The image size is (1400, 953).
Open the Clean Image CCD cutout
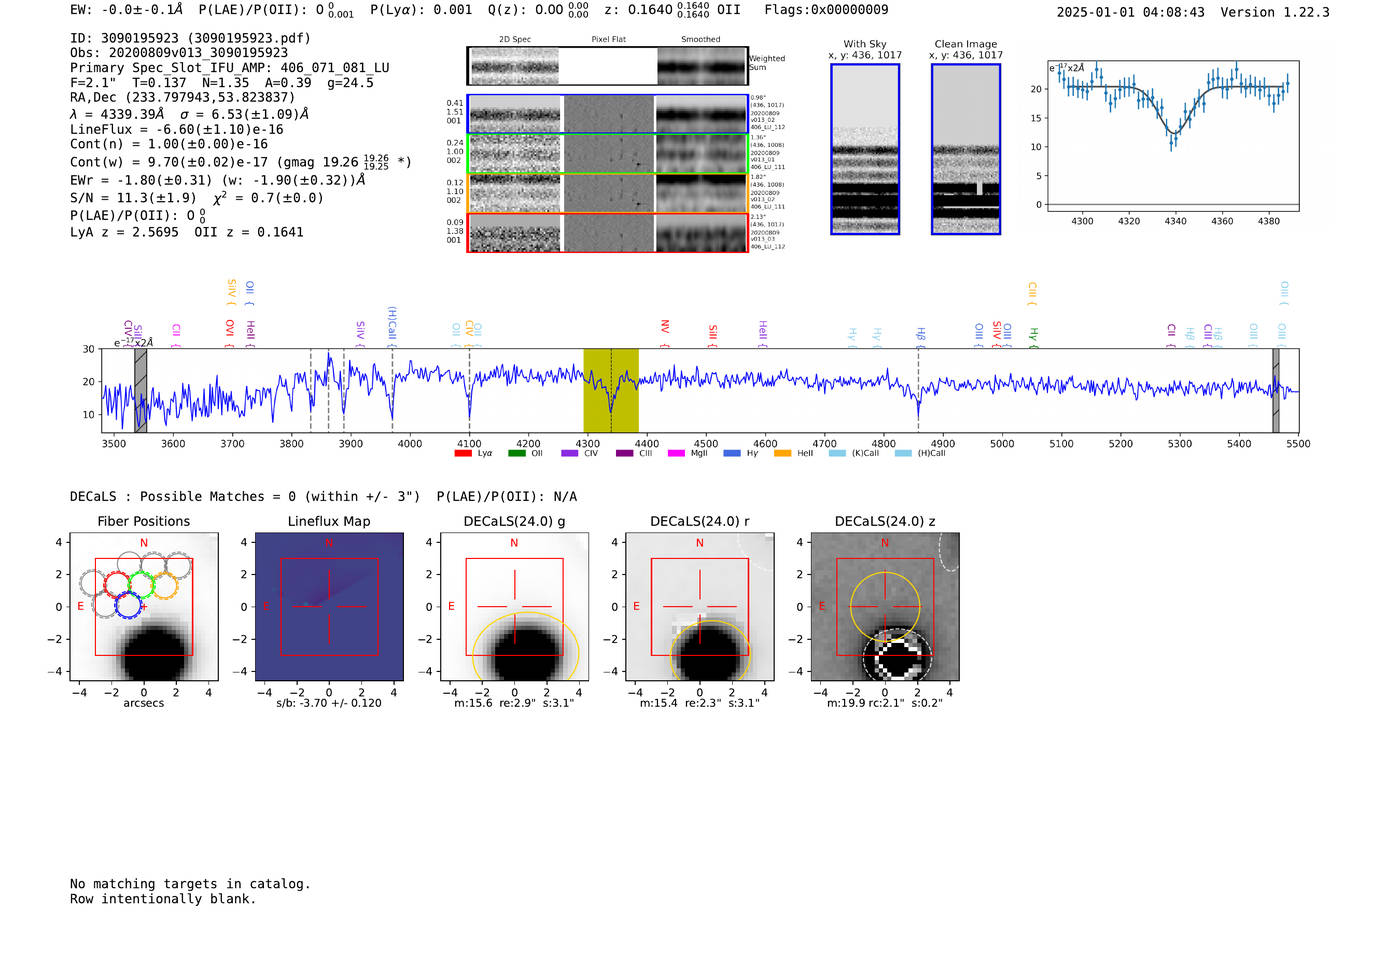tap(966, 149)
